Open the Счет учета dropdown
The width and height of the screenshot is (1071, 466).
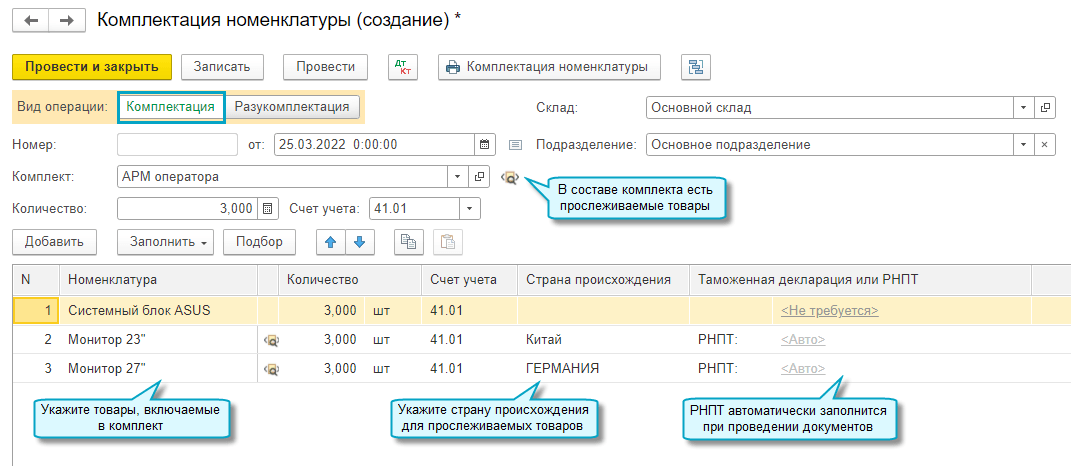(470, 209)
